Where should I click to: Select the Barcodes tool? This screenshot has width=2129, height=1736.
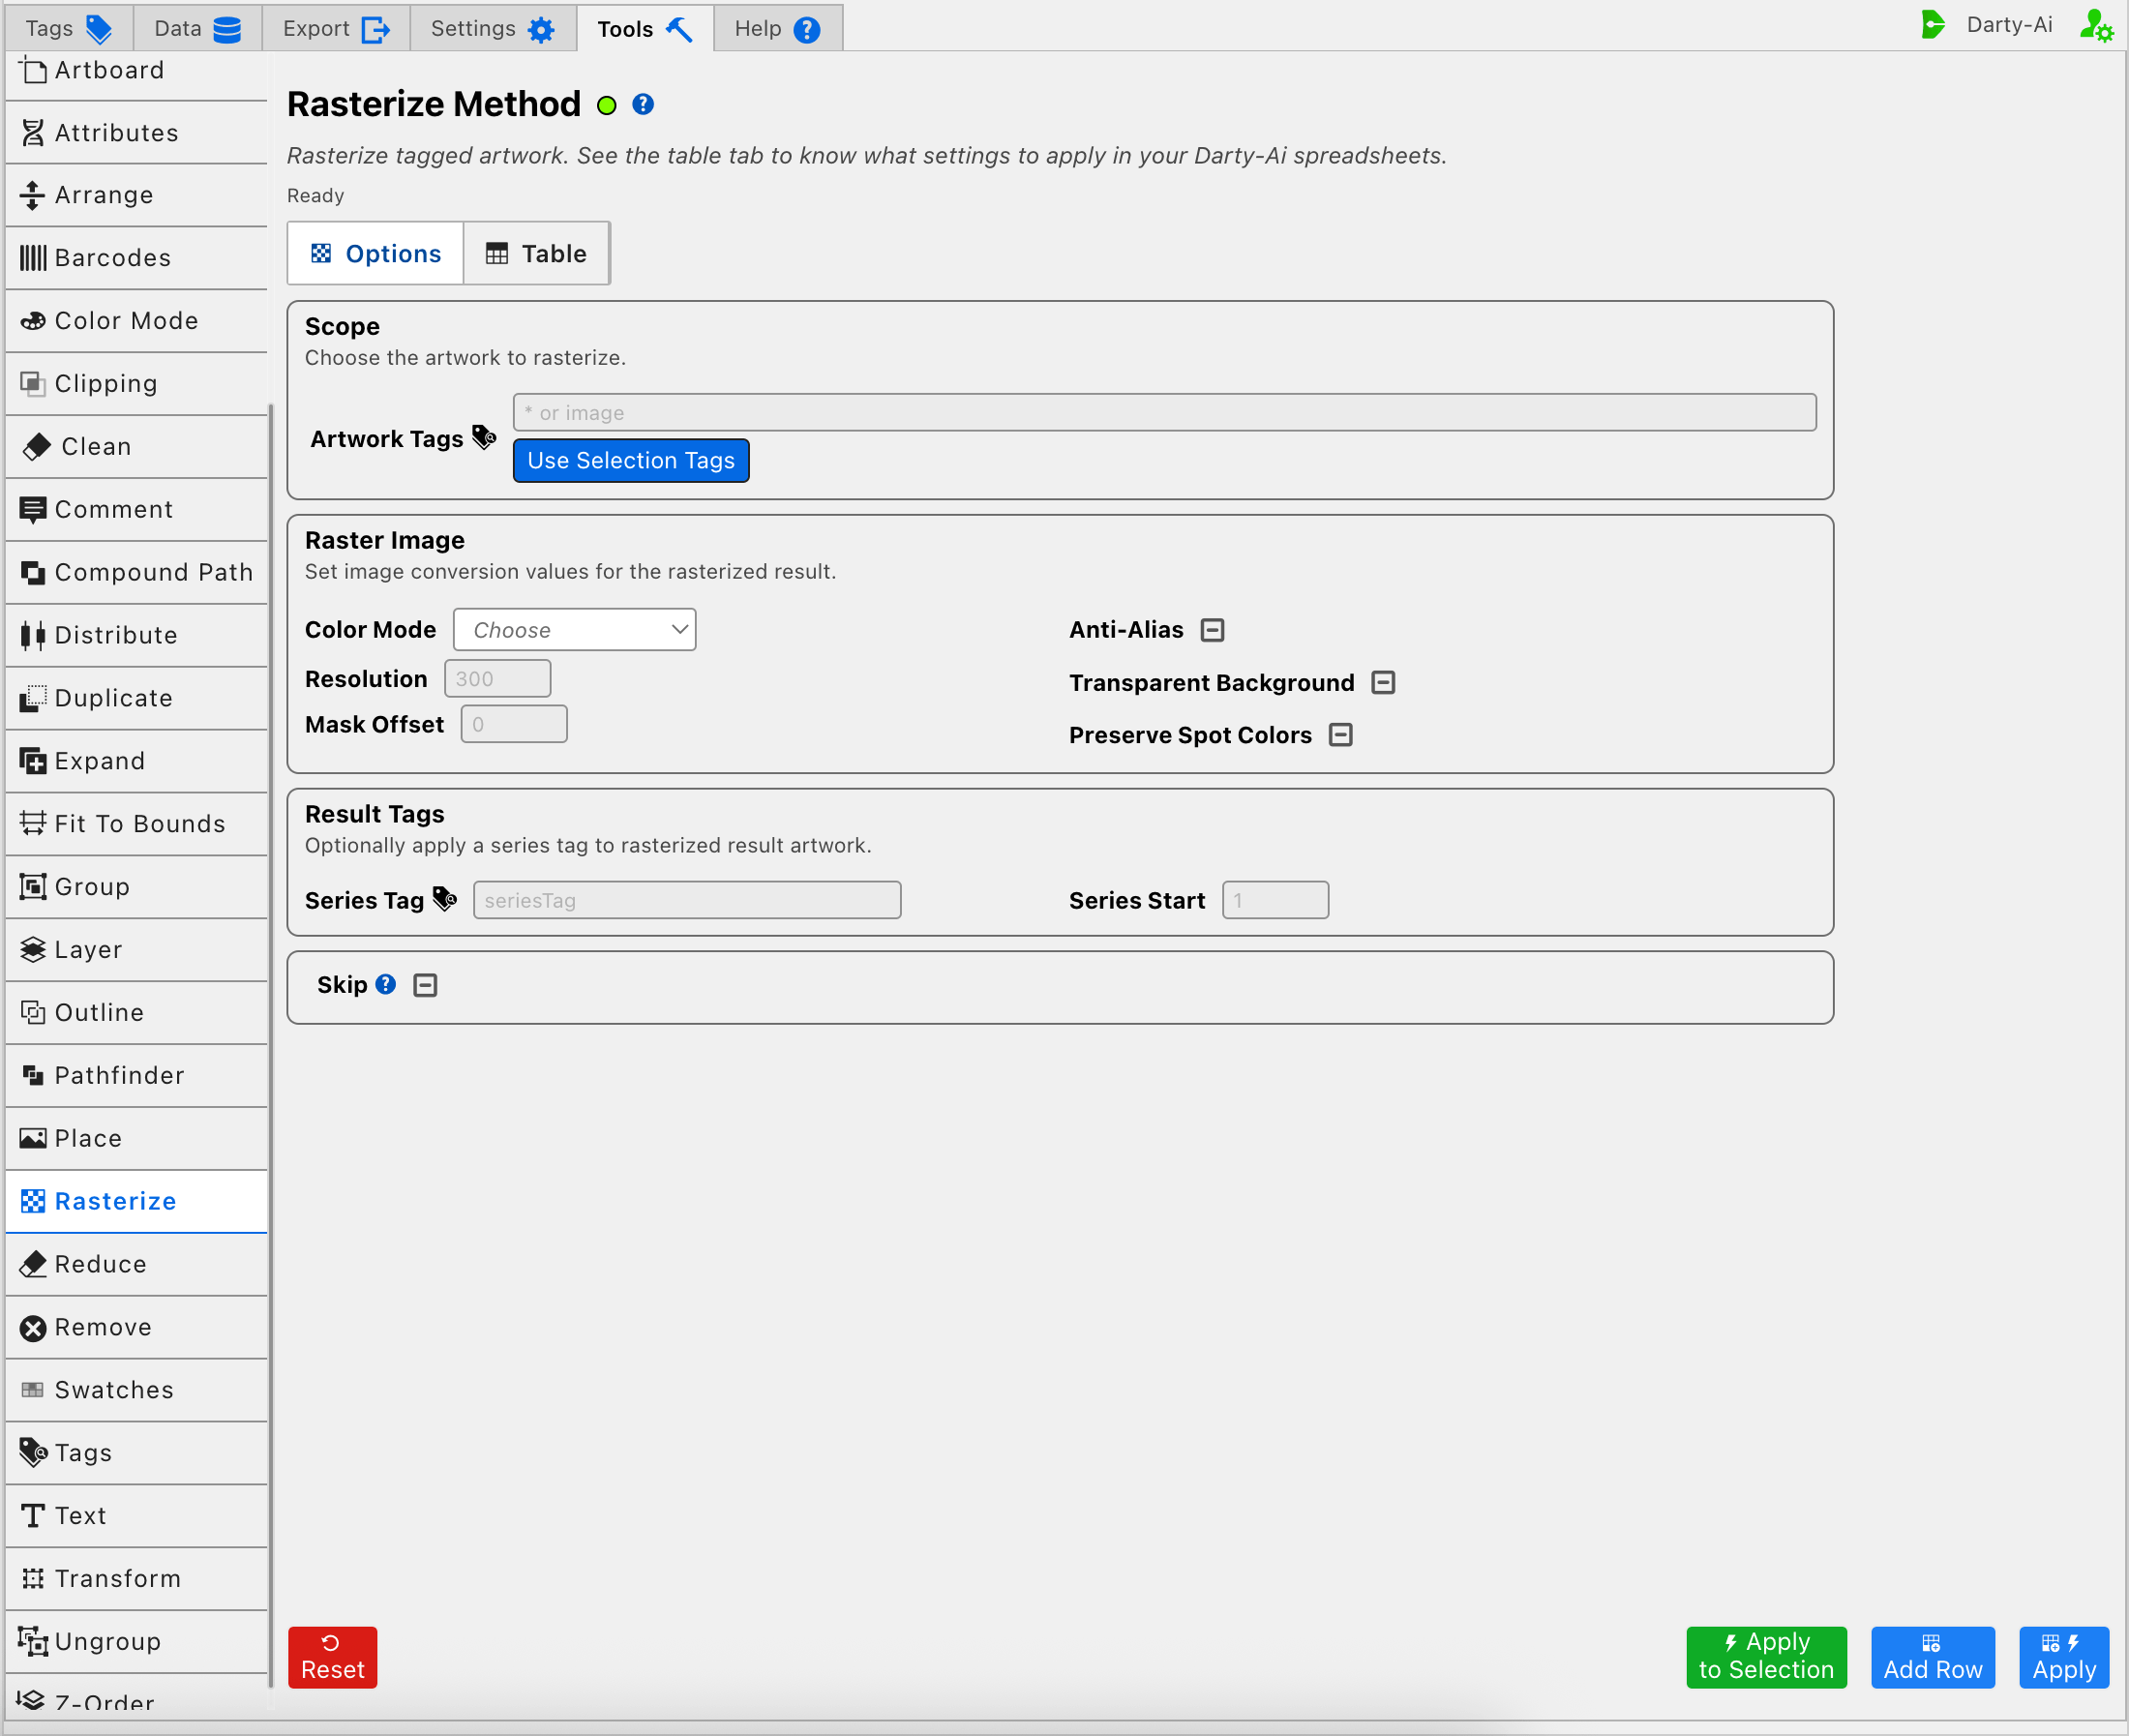[136, 258]
